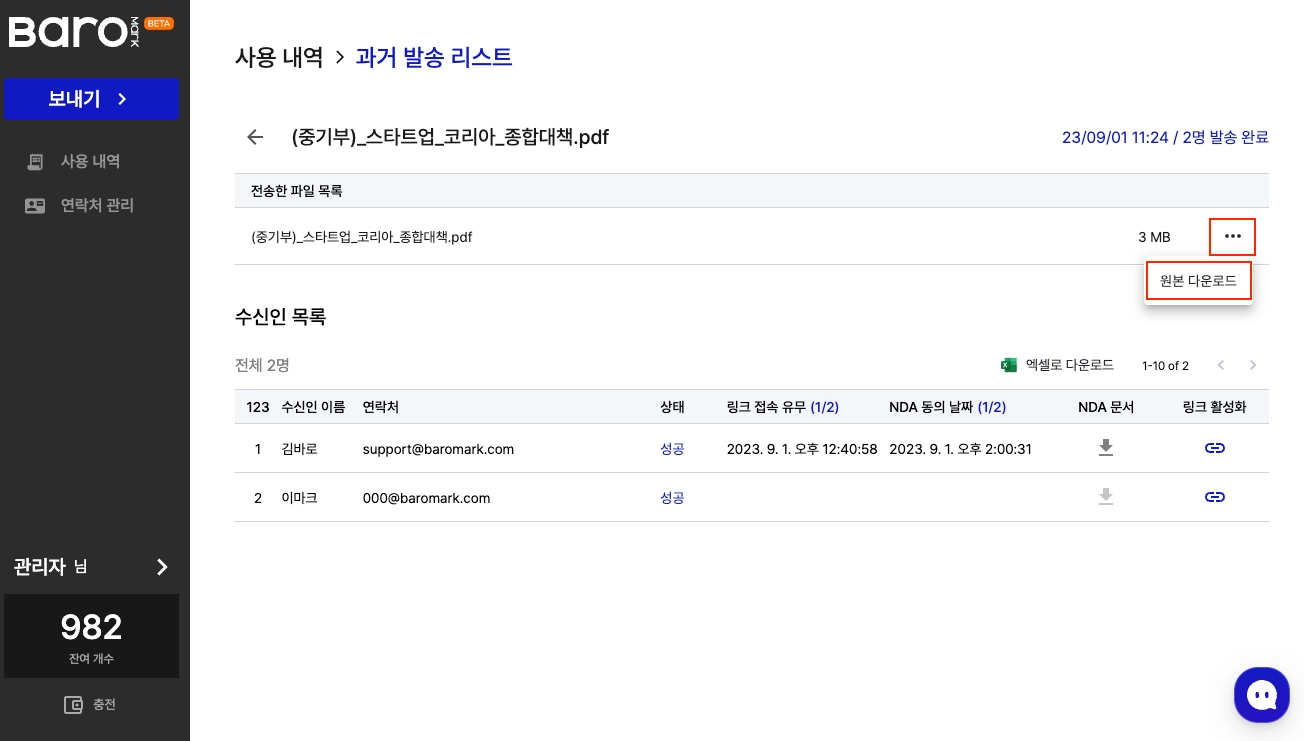Click the 연락처 column header

(381, 407)
